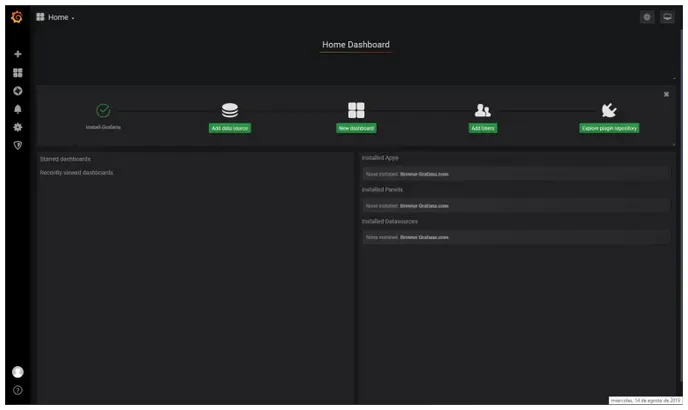Viewport: 688px width, 410px height.
Task: Open Browse Grafana.com link under Installed Datasources
Action: pyautogui.click(x=424, y=237)
